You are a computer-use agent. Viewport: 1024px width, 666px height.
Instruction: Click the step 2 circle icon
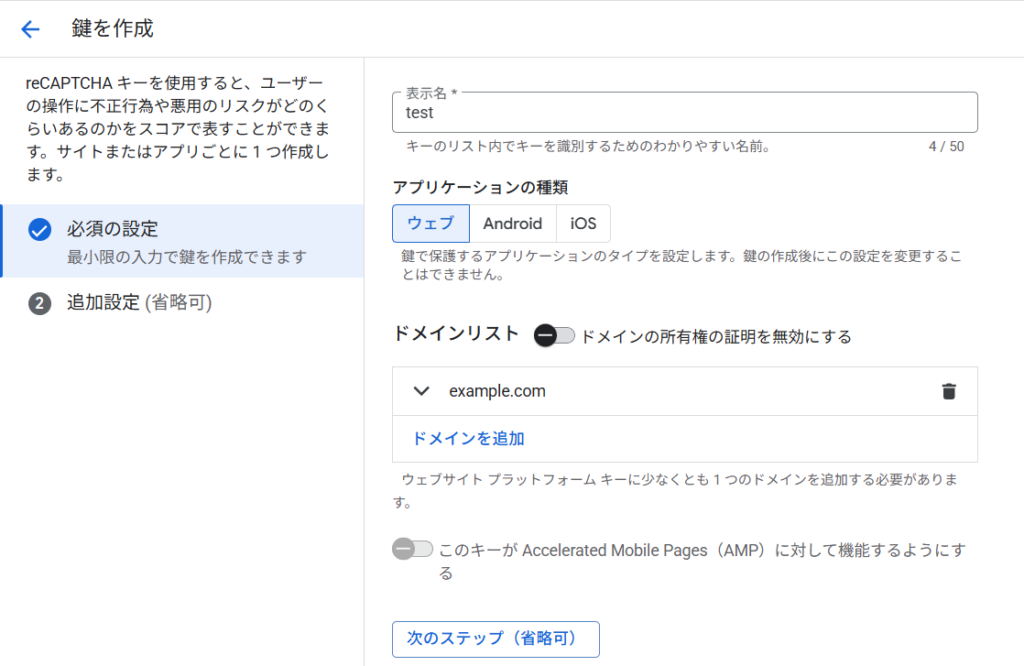pos(39,304)
